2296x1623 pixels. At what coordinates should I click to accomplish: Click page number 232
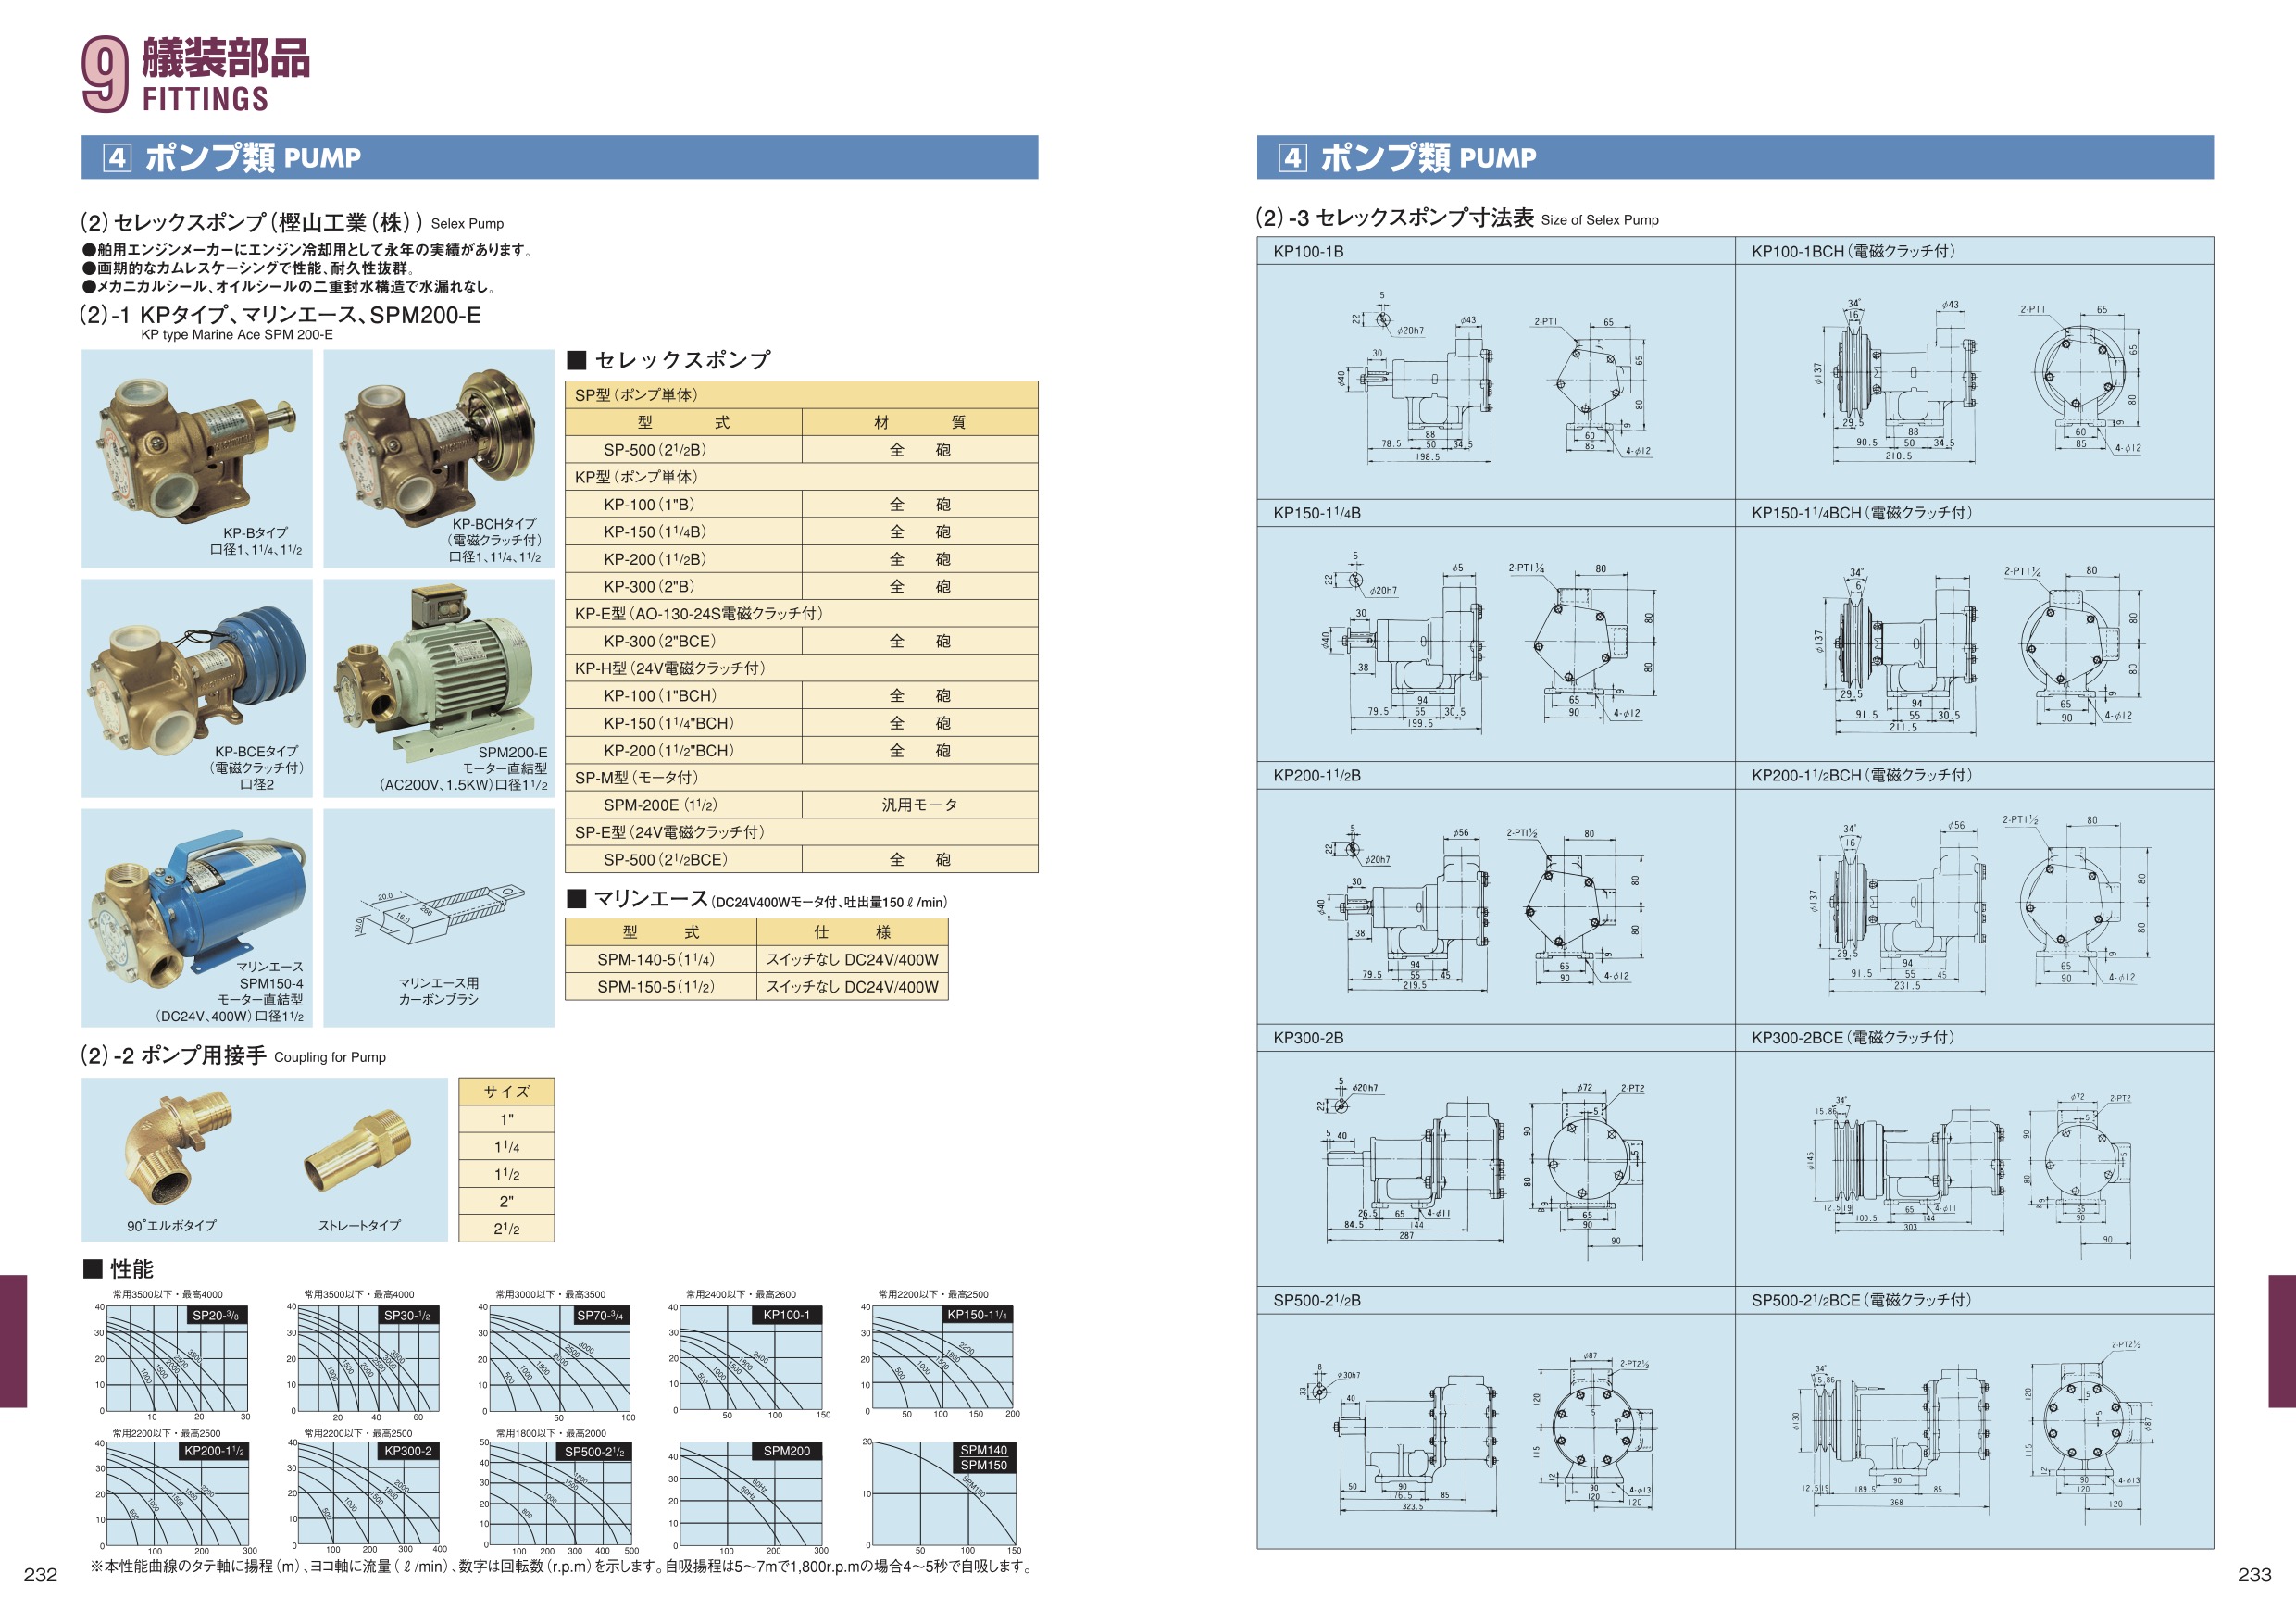(x=40, y=1575)
